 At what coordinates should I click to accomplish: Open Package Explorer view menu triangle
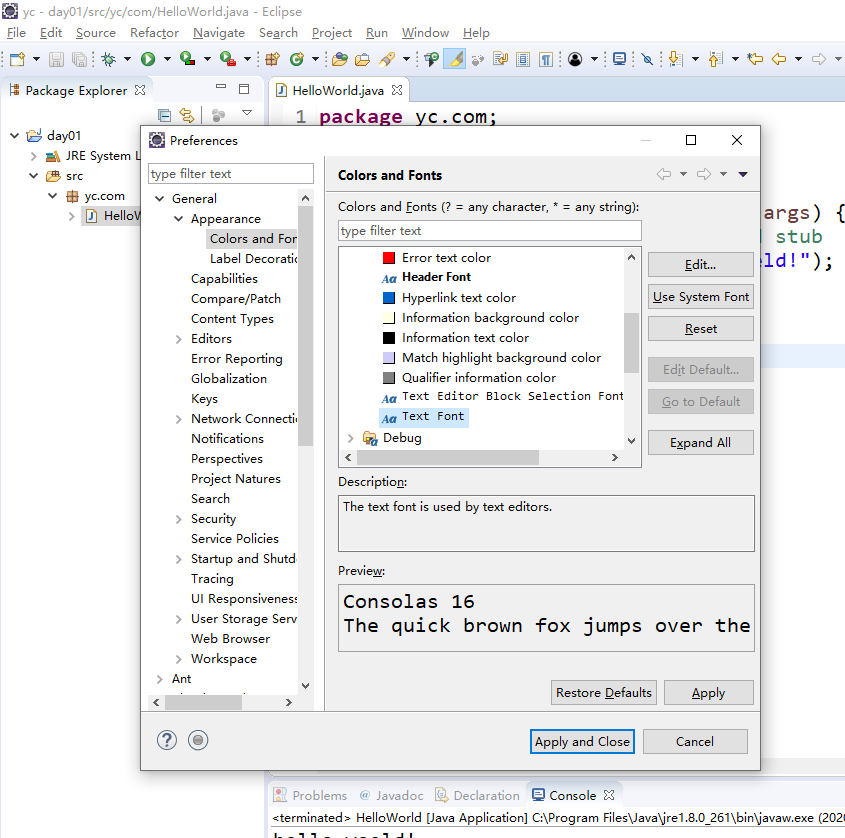click(x=247, y=113)
